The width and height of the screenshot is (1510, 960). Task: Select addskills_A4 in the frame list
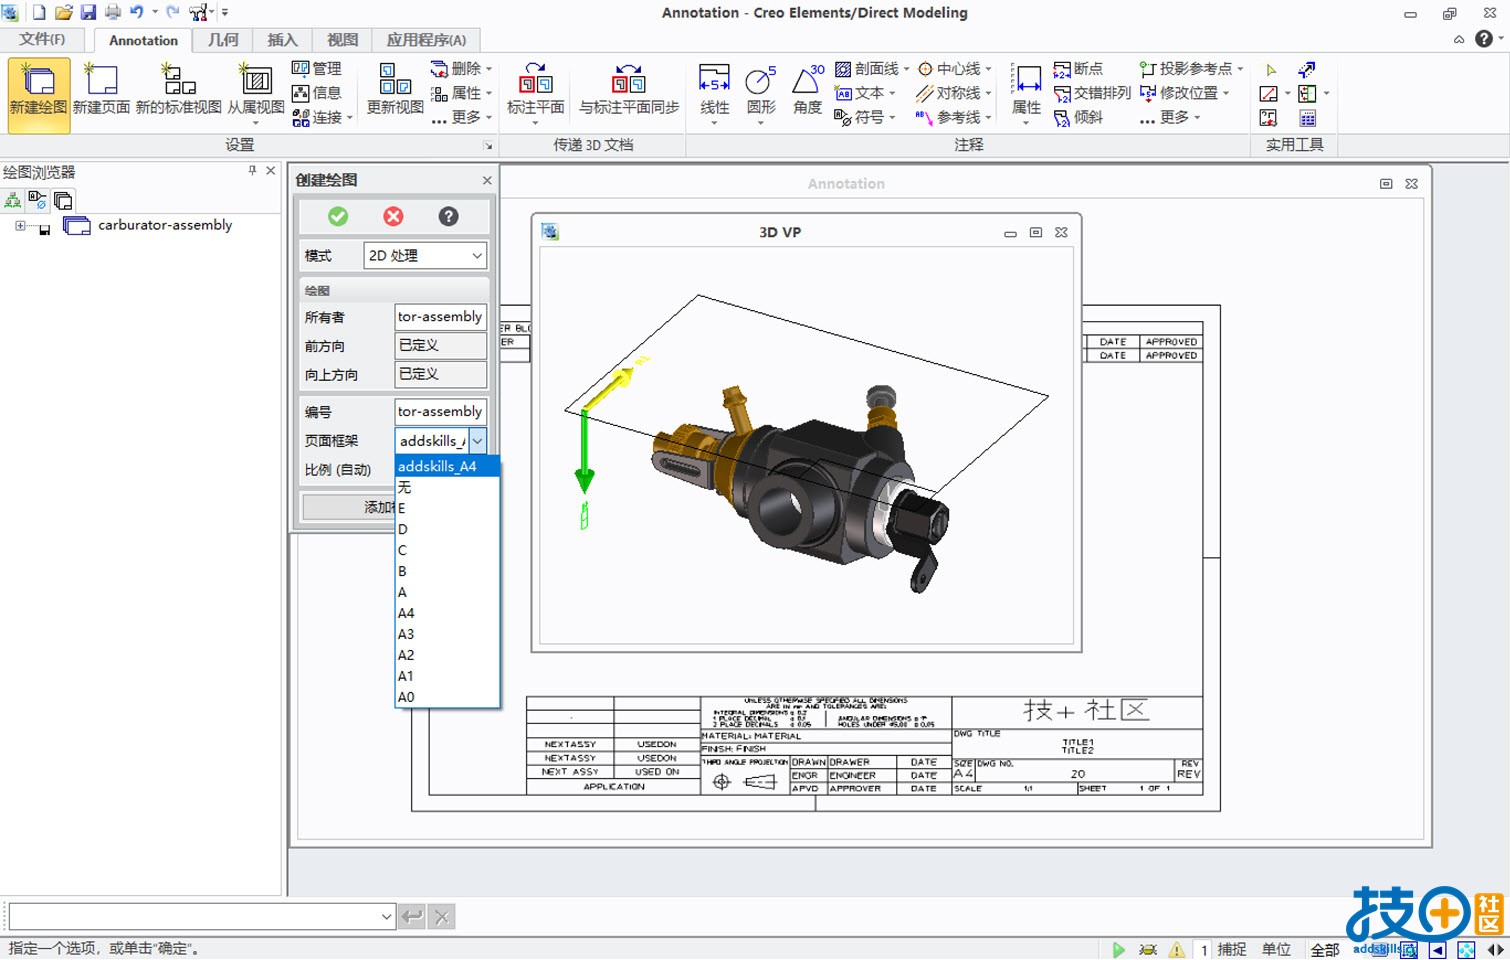click(x=447, y=466)
